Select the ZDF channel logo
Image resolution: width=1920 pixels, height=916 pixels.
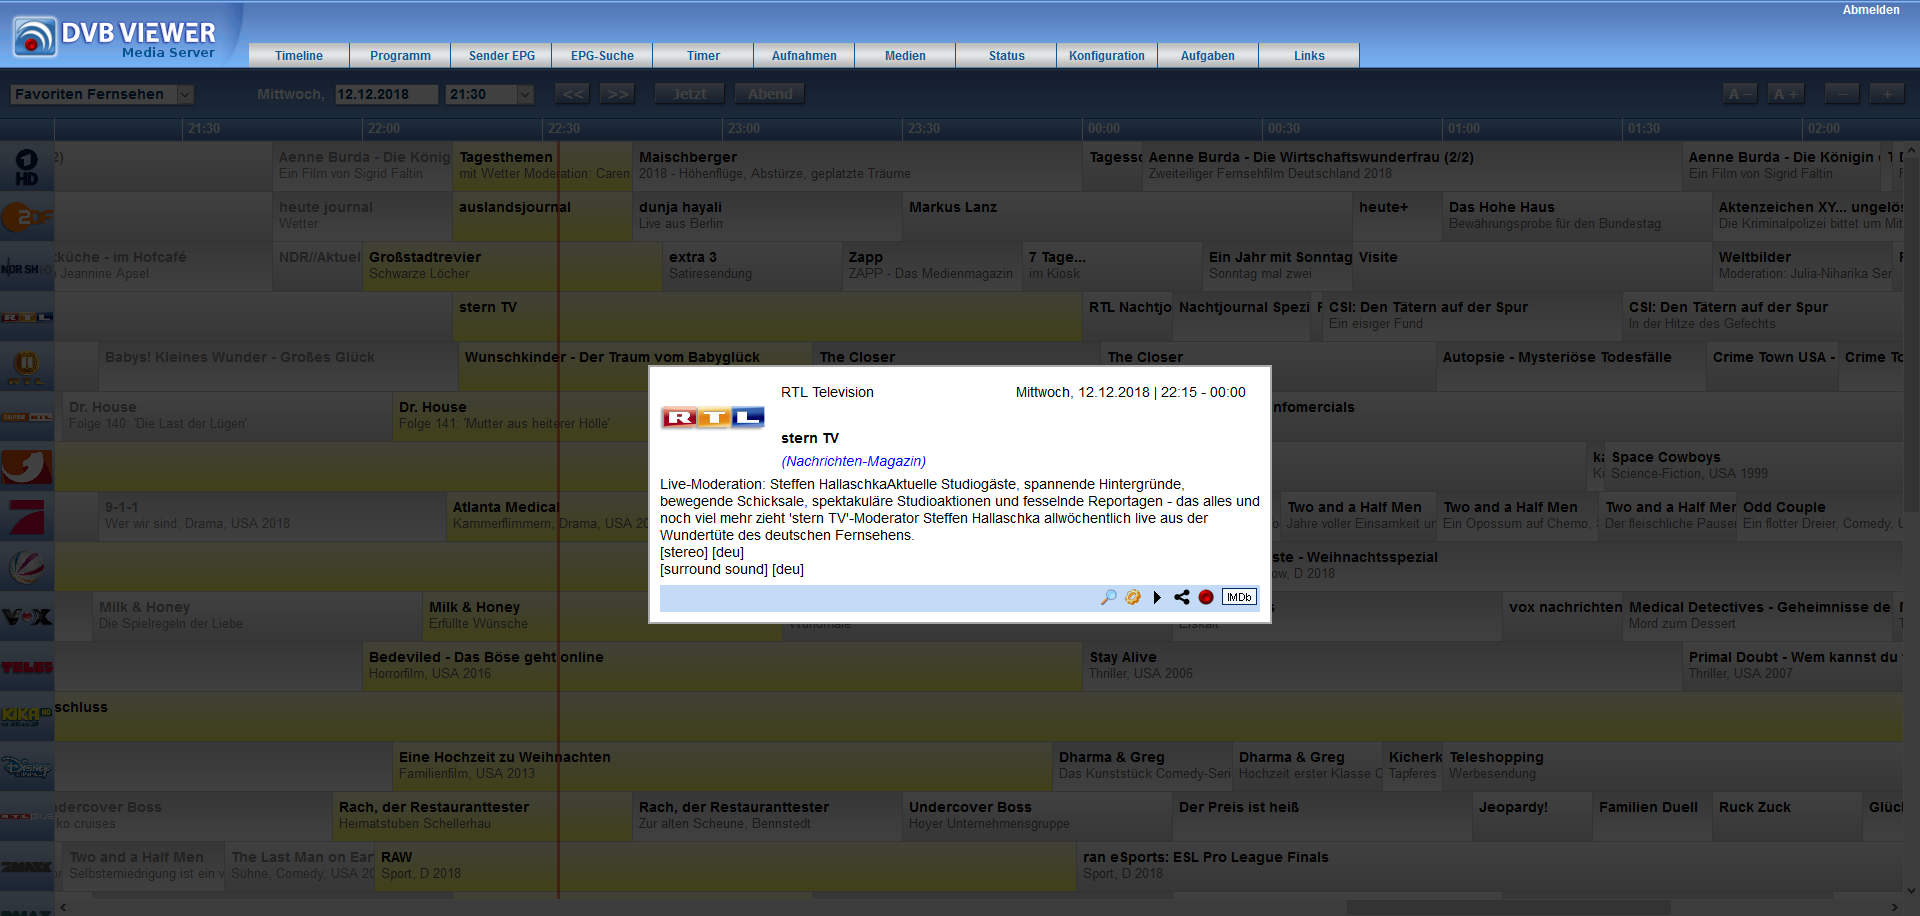(27, 217)
